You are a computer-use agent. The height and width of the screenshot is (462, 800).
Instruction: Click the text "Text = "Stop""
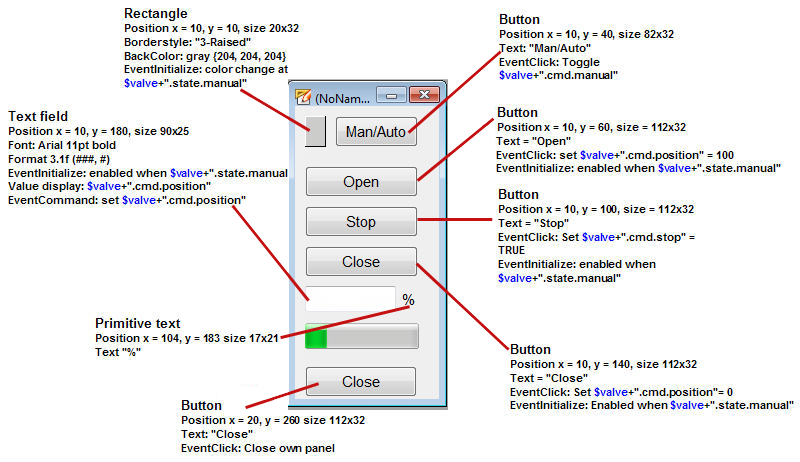pos(533,223)
